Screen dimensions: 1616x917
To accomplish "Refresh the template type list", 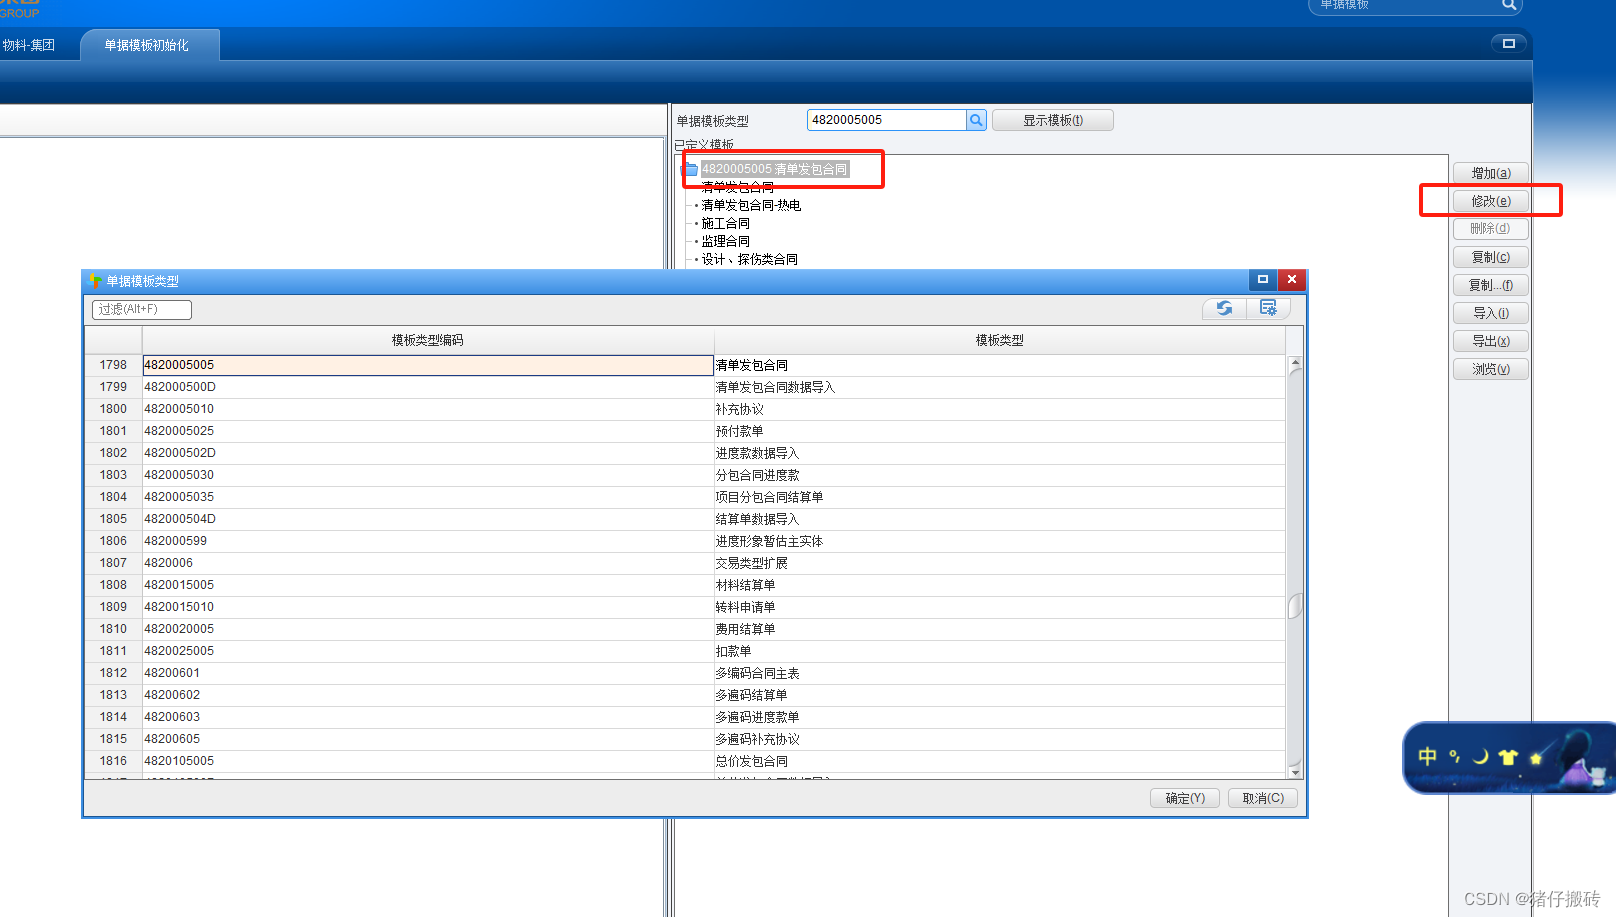I will [x=1225, y=308].
